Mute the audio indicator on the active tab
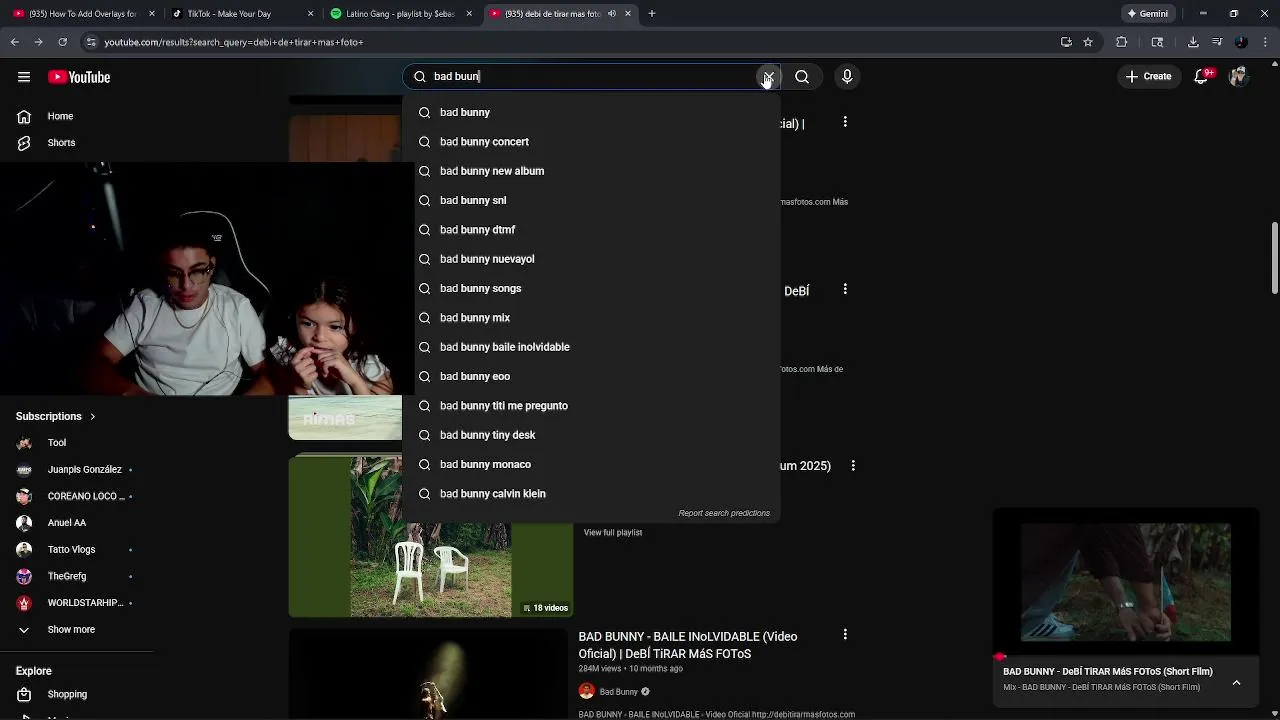1280x720 pixels. 612,14
